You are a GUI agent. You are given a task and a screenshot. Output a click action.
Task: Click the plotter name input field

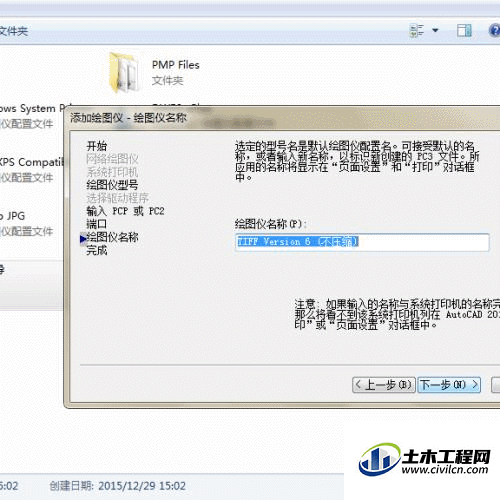362,242
